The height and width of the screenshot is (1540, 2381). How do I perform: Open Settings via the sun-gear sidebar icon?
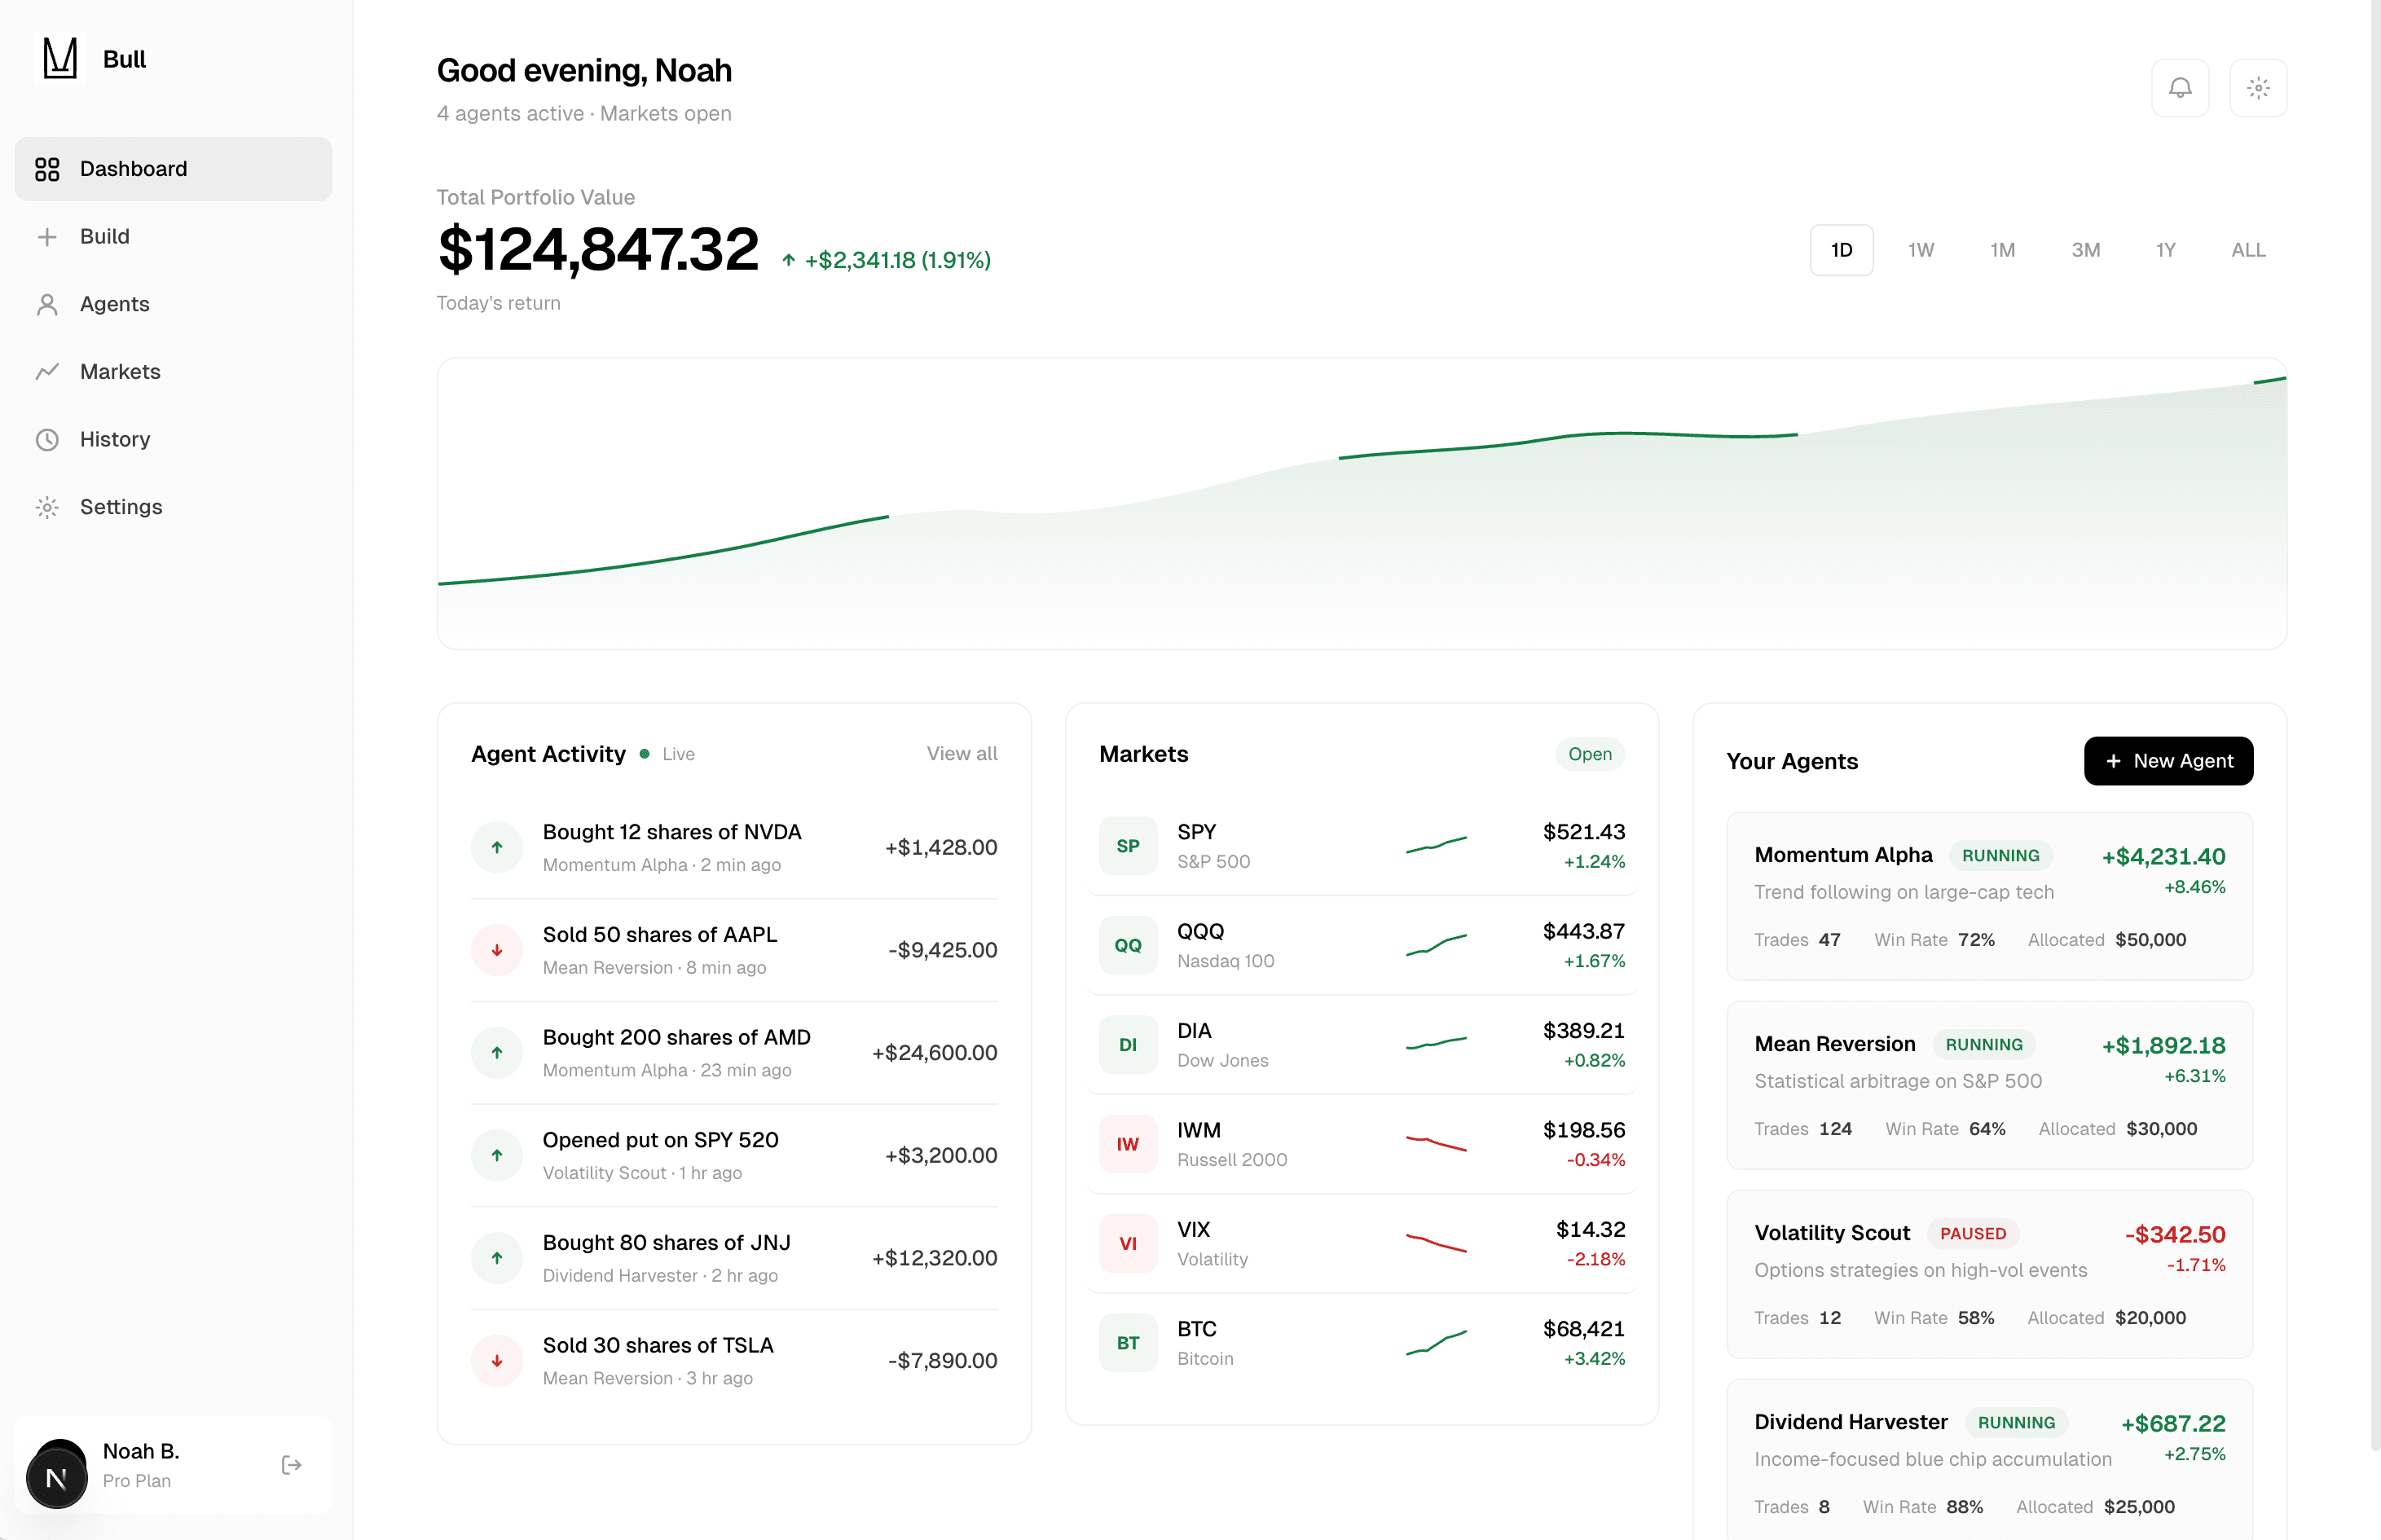pyautogui.click(x=47, y=507)
